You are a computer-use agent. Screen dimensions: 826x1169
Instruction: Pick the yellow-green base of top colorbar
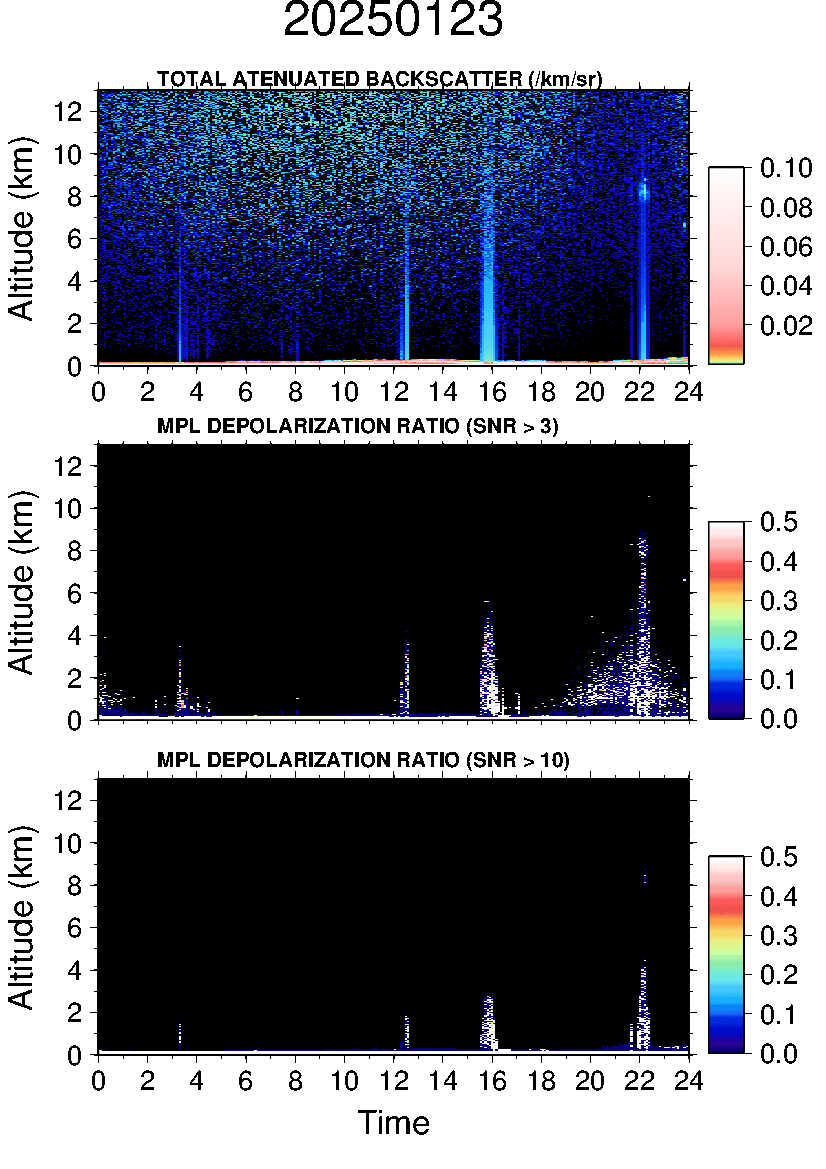point(726,358)
